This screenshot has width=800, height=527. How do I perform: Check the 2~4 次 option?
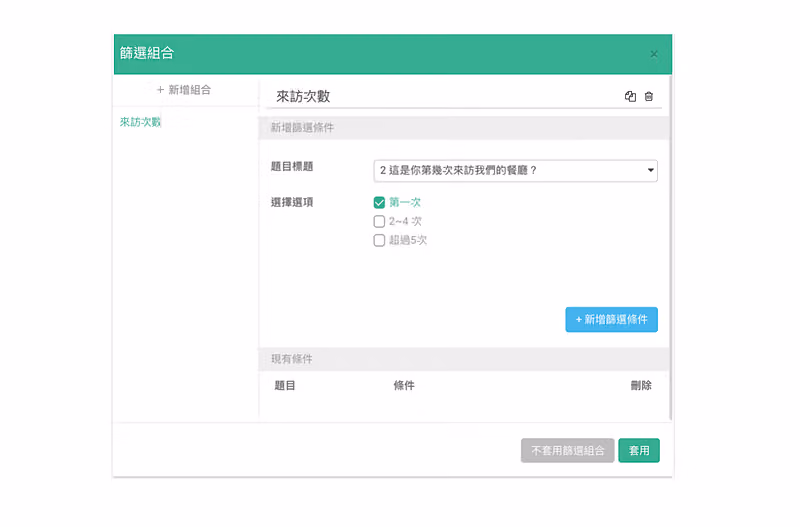click(379, 221)
